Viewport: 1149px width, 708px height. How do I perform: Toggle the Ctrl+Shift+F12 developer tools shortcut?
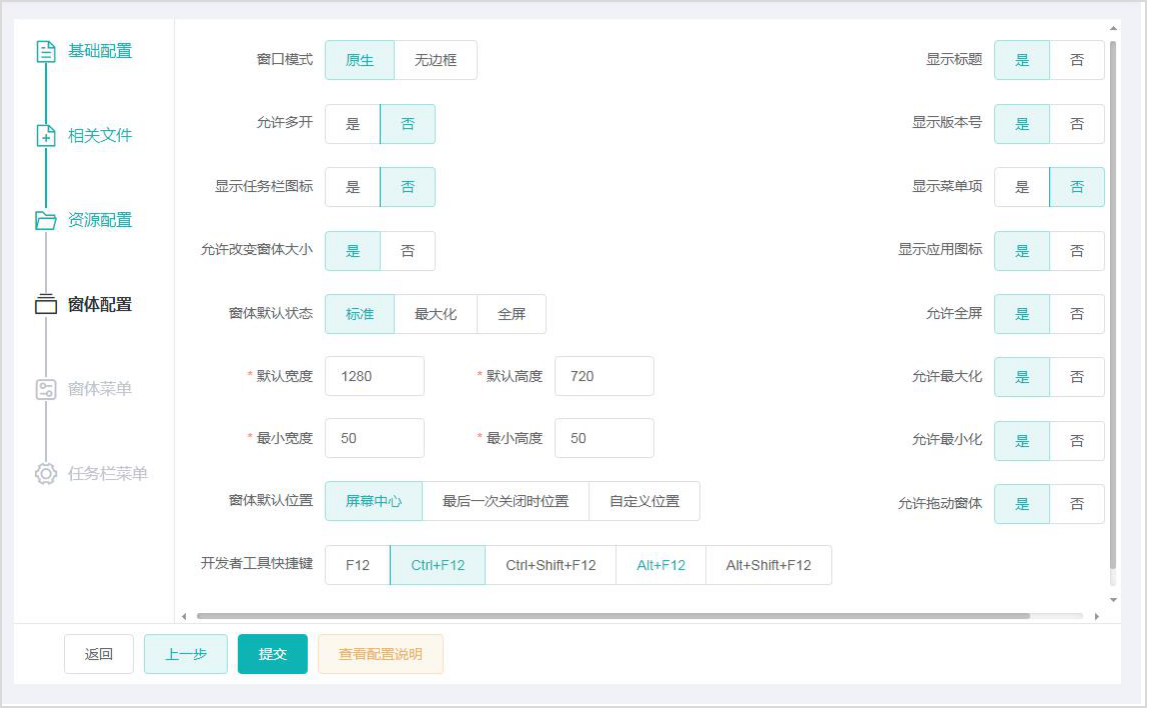coord(550,565)
